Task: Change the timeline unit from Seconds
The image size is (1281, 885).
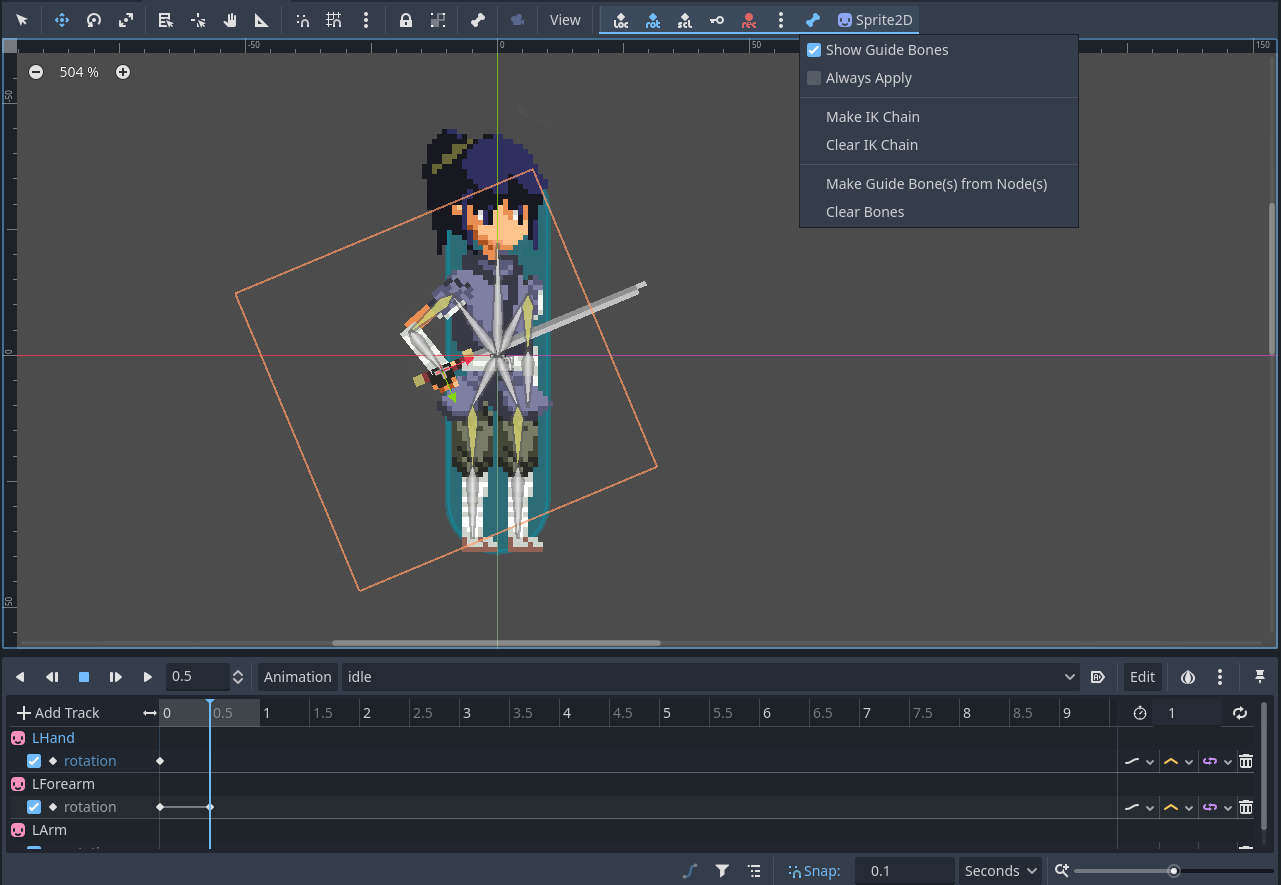Action: pyautogui.click(x=1000, y=870)
